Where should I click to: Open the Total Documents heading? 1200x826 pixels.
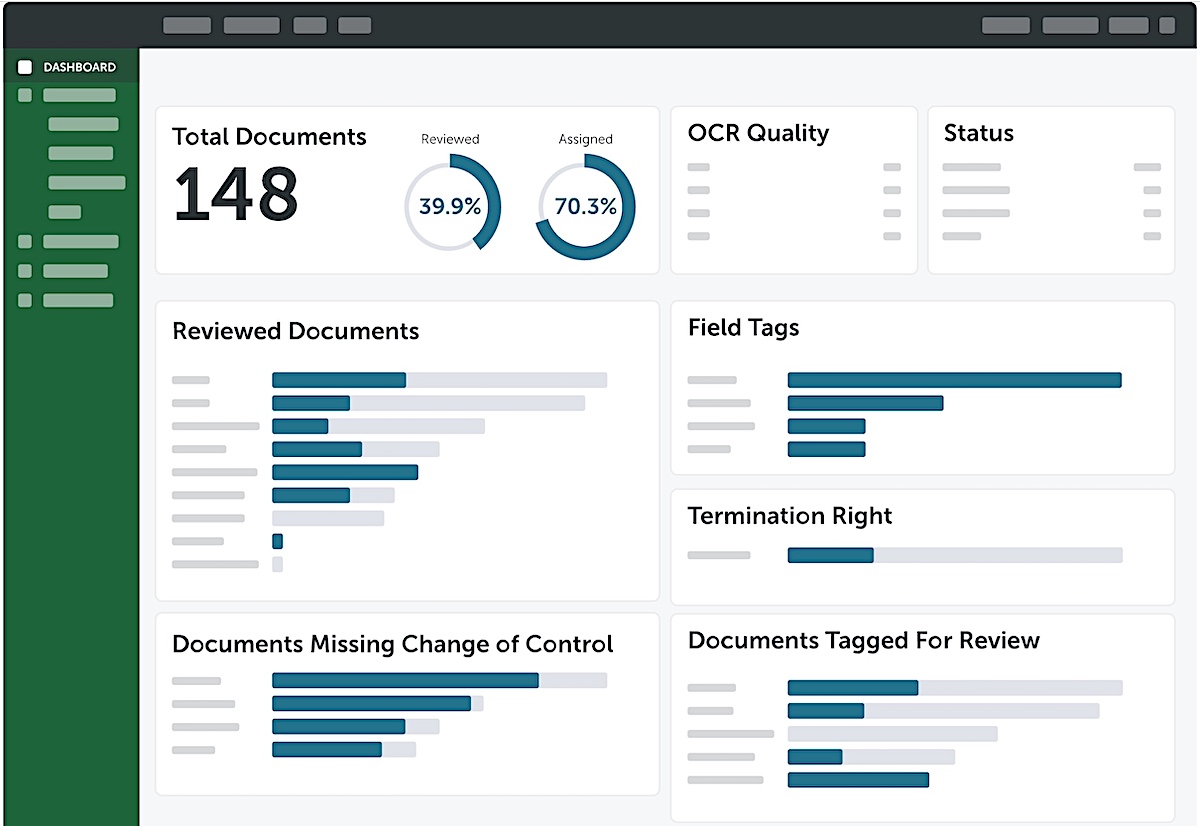click(269, 137)
